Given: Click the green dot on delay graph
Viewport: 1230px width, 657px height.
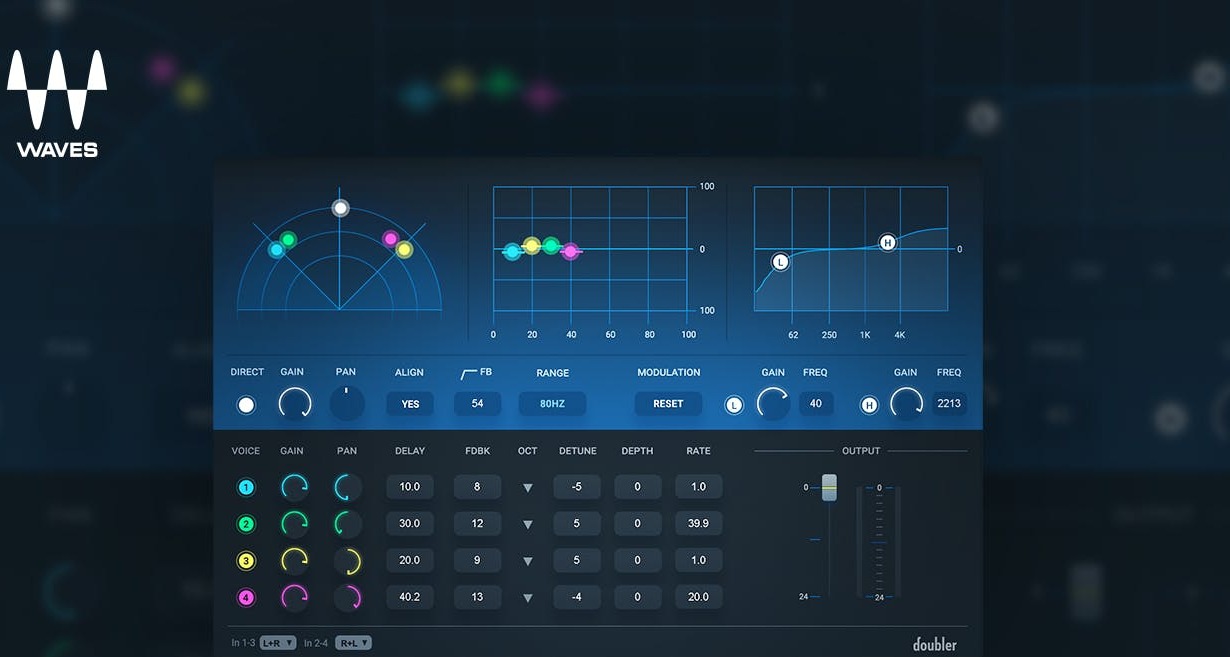Looking at the screenshot, I should point(551,245).
